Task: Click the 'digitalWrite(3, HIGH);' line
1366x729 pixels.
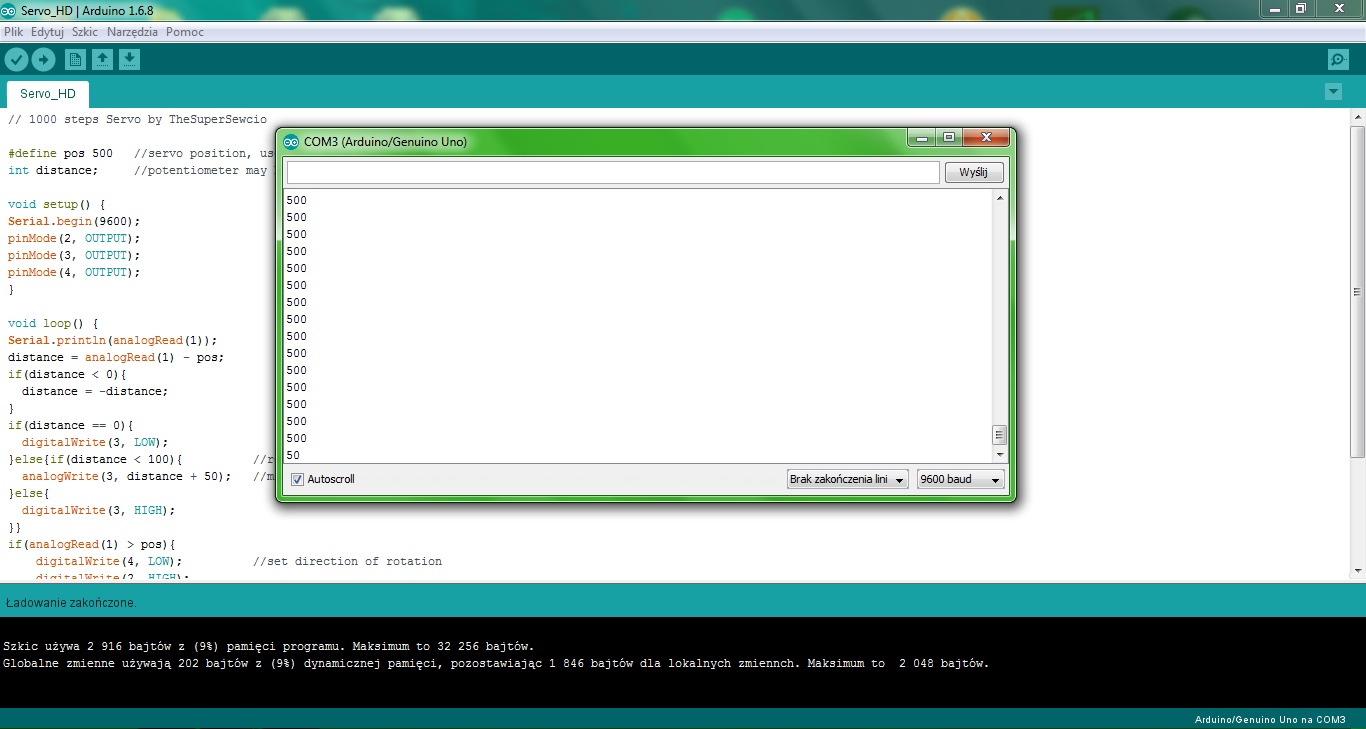Action: [98, 510]
